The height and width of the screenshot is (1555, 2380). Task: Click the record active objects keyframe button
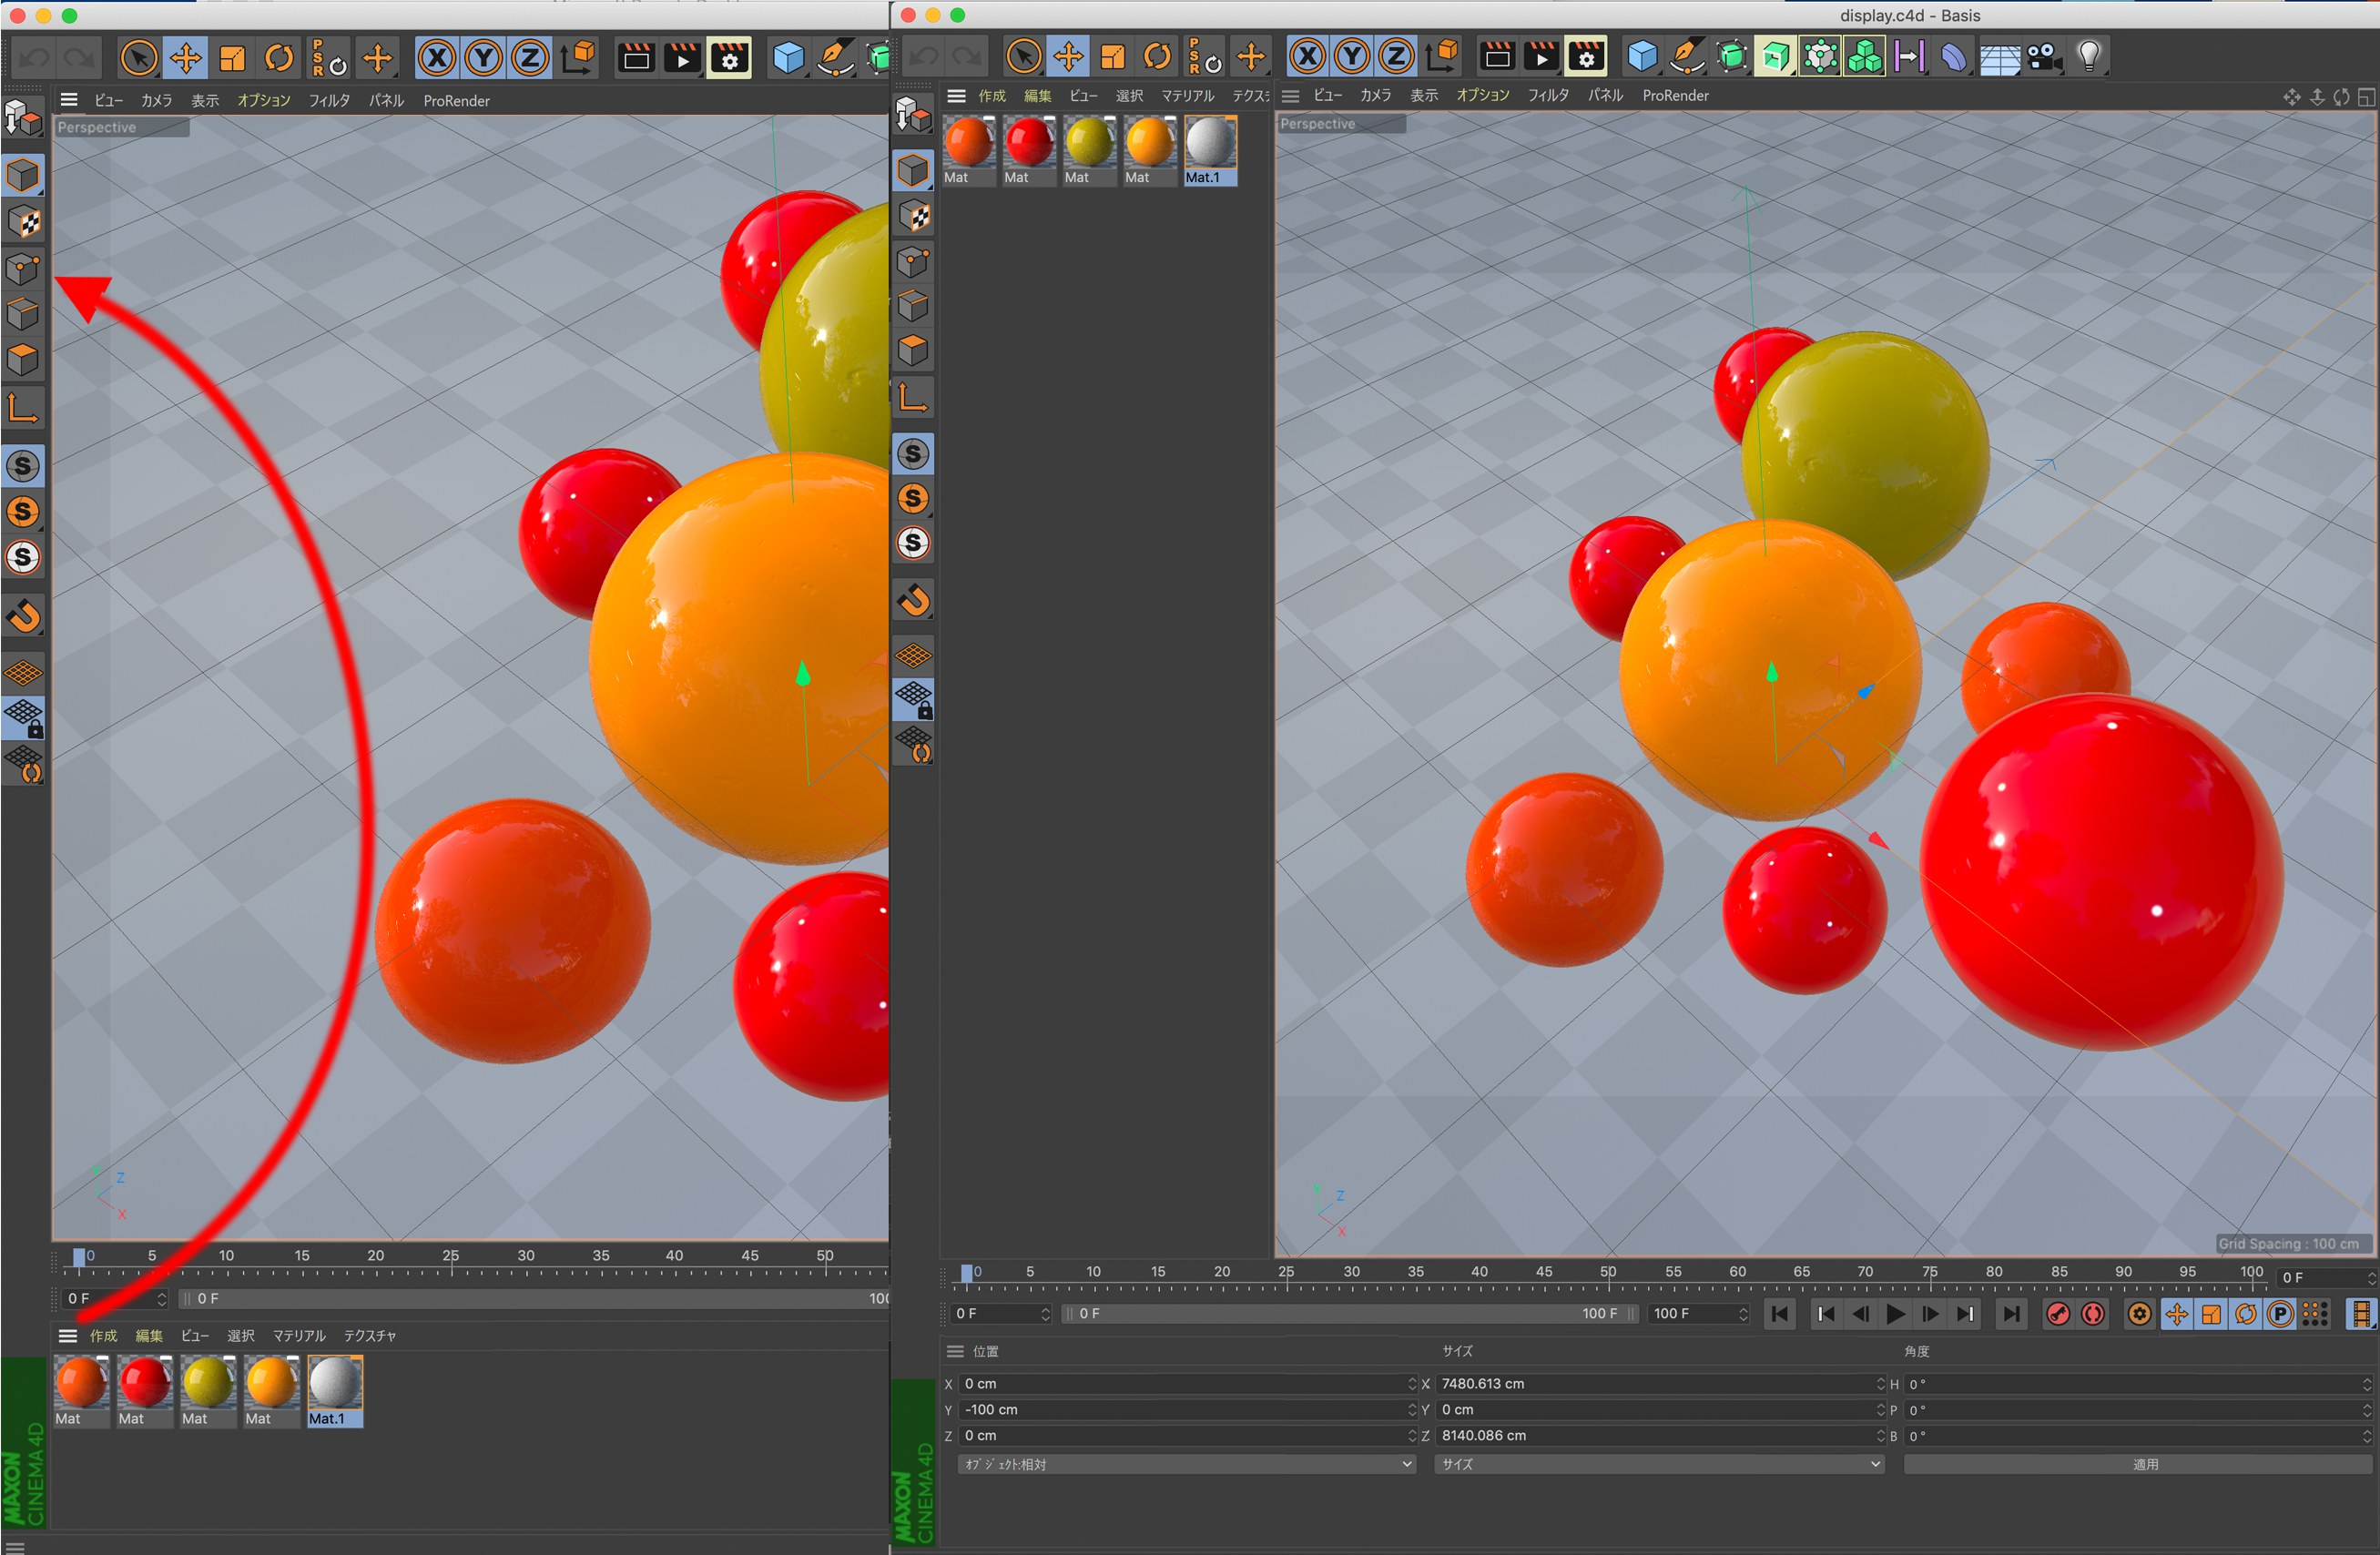(x=2057, y=1314)
